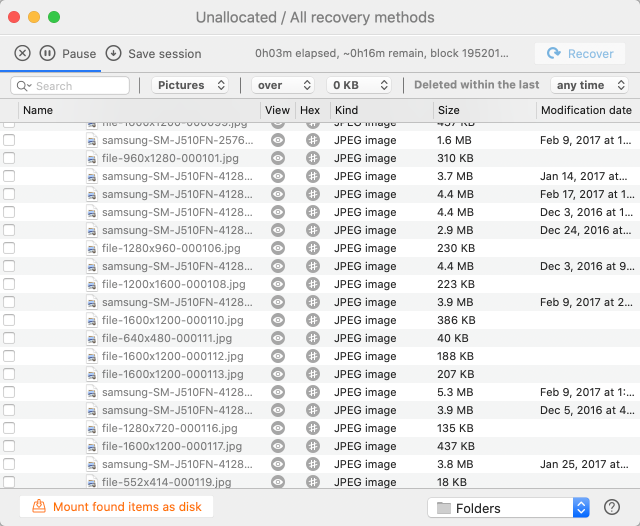Open the 0 KB size dropdown
The height and width of the screenshot is (526, 640).
[359, 85]
